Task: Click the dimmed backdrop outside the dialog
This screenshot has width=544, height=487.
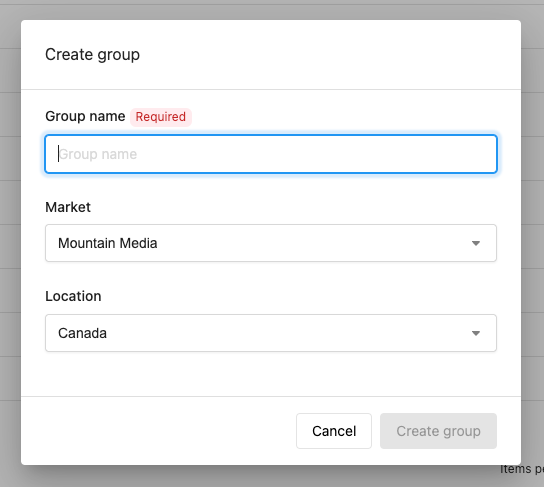Action: 10,243
